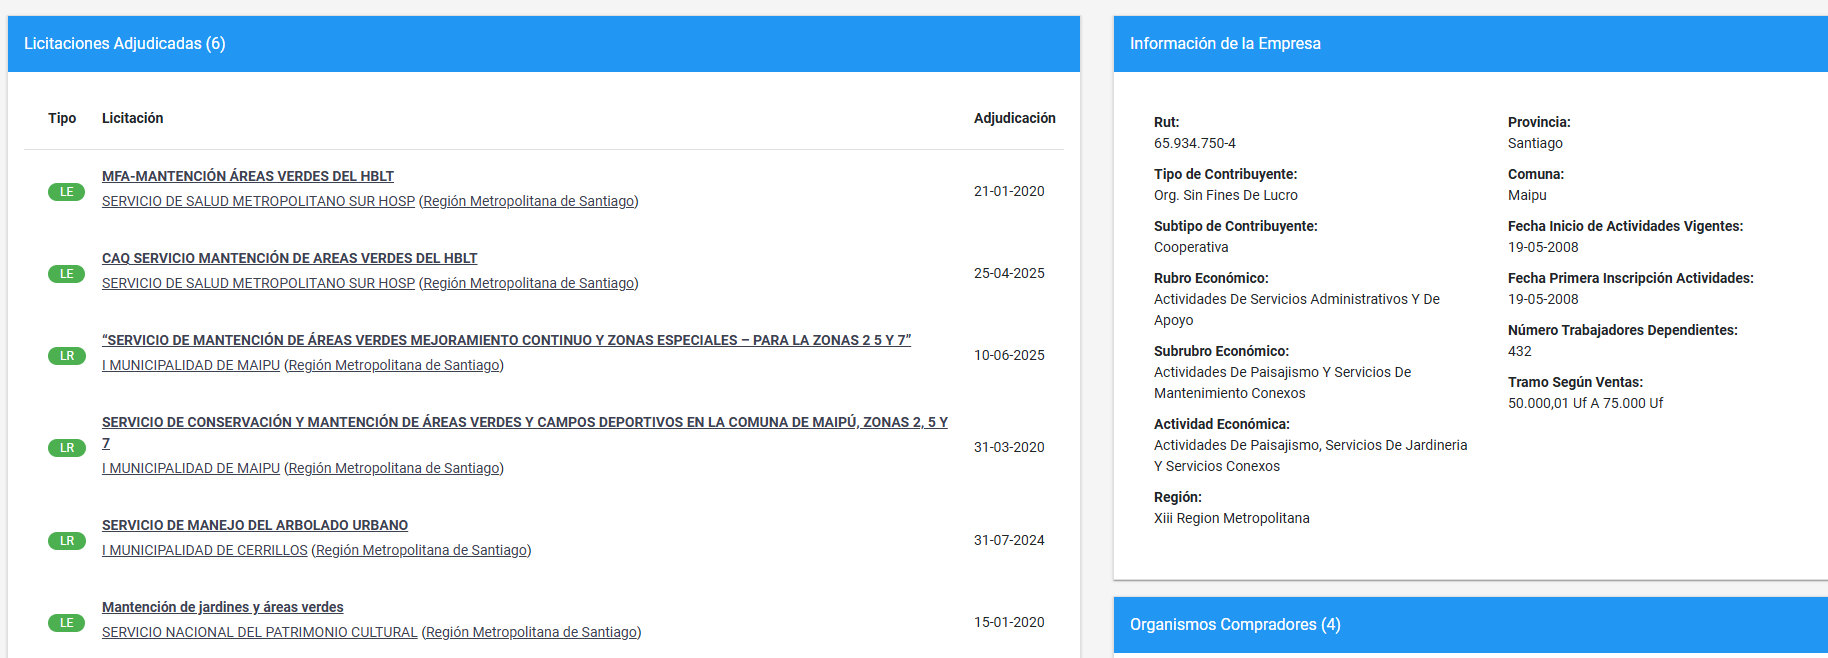Open SERVICIO DE MANEJO DEL ARBOLADO URBANO
This screenshot has width=1828, height=658.
[x=255, y=525]
